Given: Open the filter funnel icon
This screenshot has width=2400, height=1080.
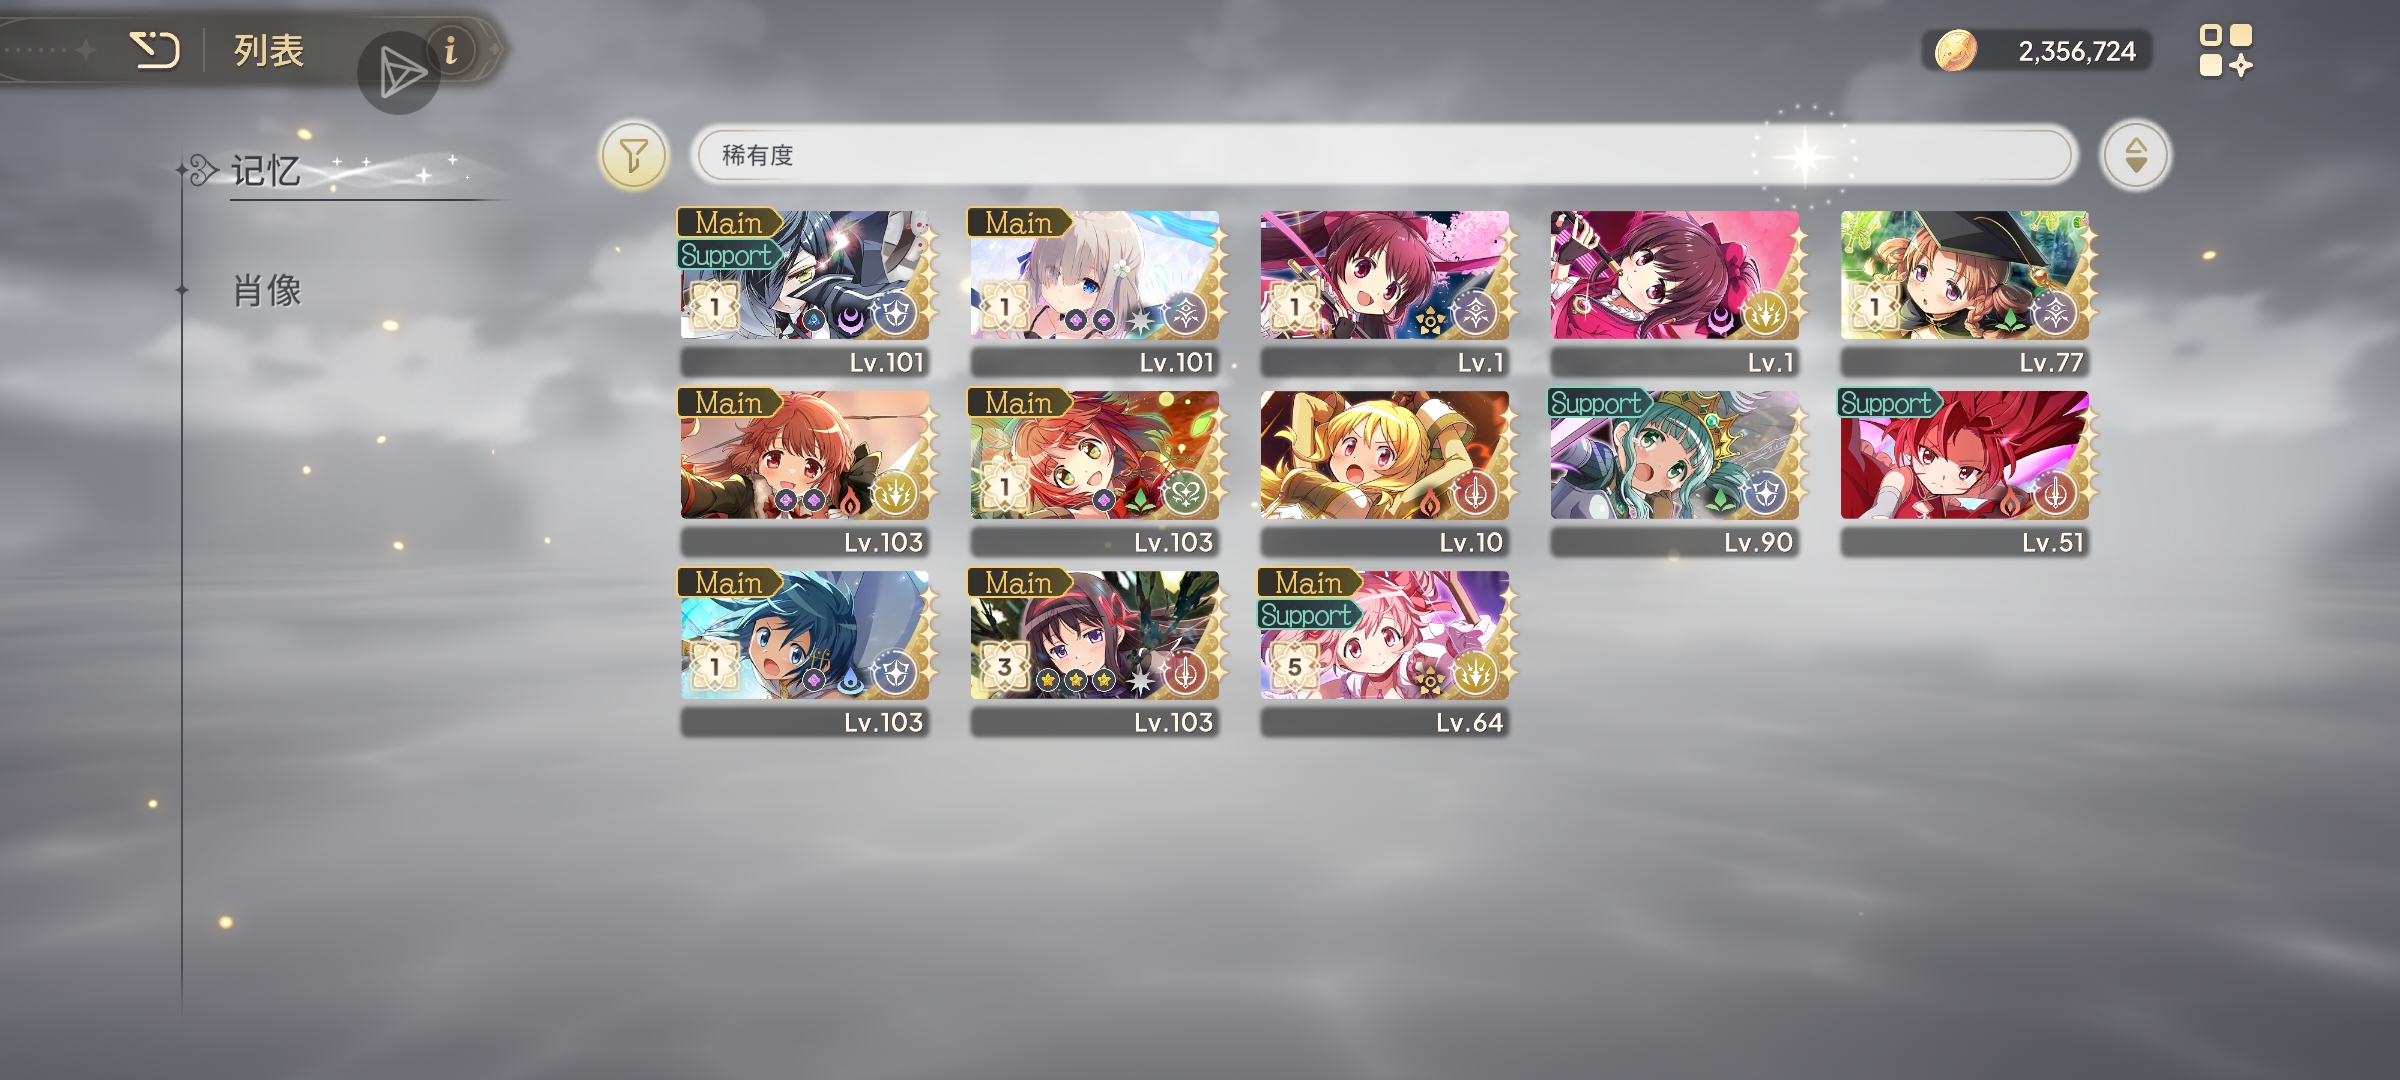Looking at the screenshot, I should click(633, 156).
